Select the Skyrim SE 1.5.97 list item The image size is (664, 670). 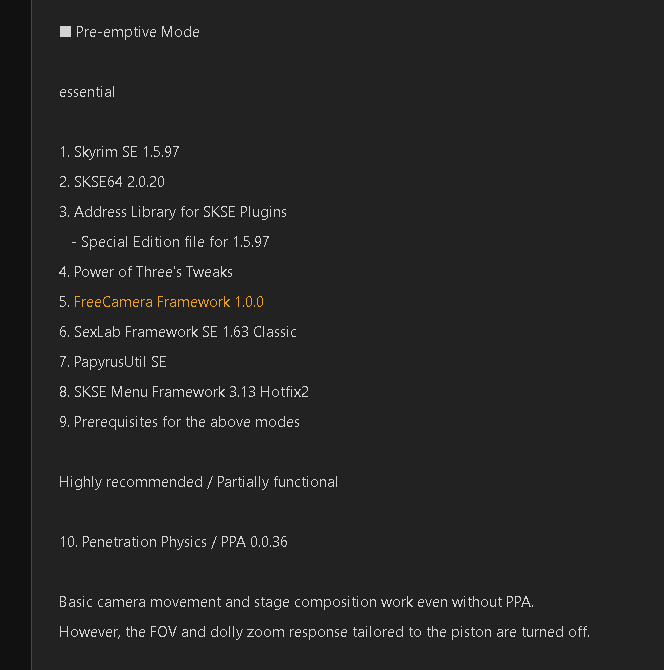pos(119,152)
